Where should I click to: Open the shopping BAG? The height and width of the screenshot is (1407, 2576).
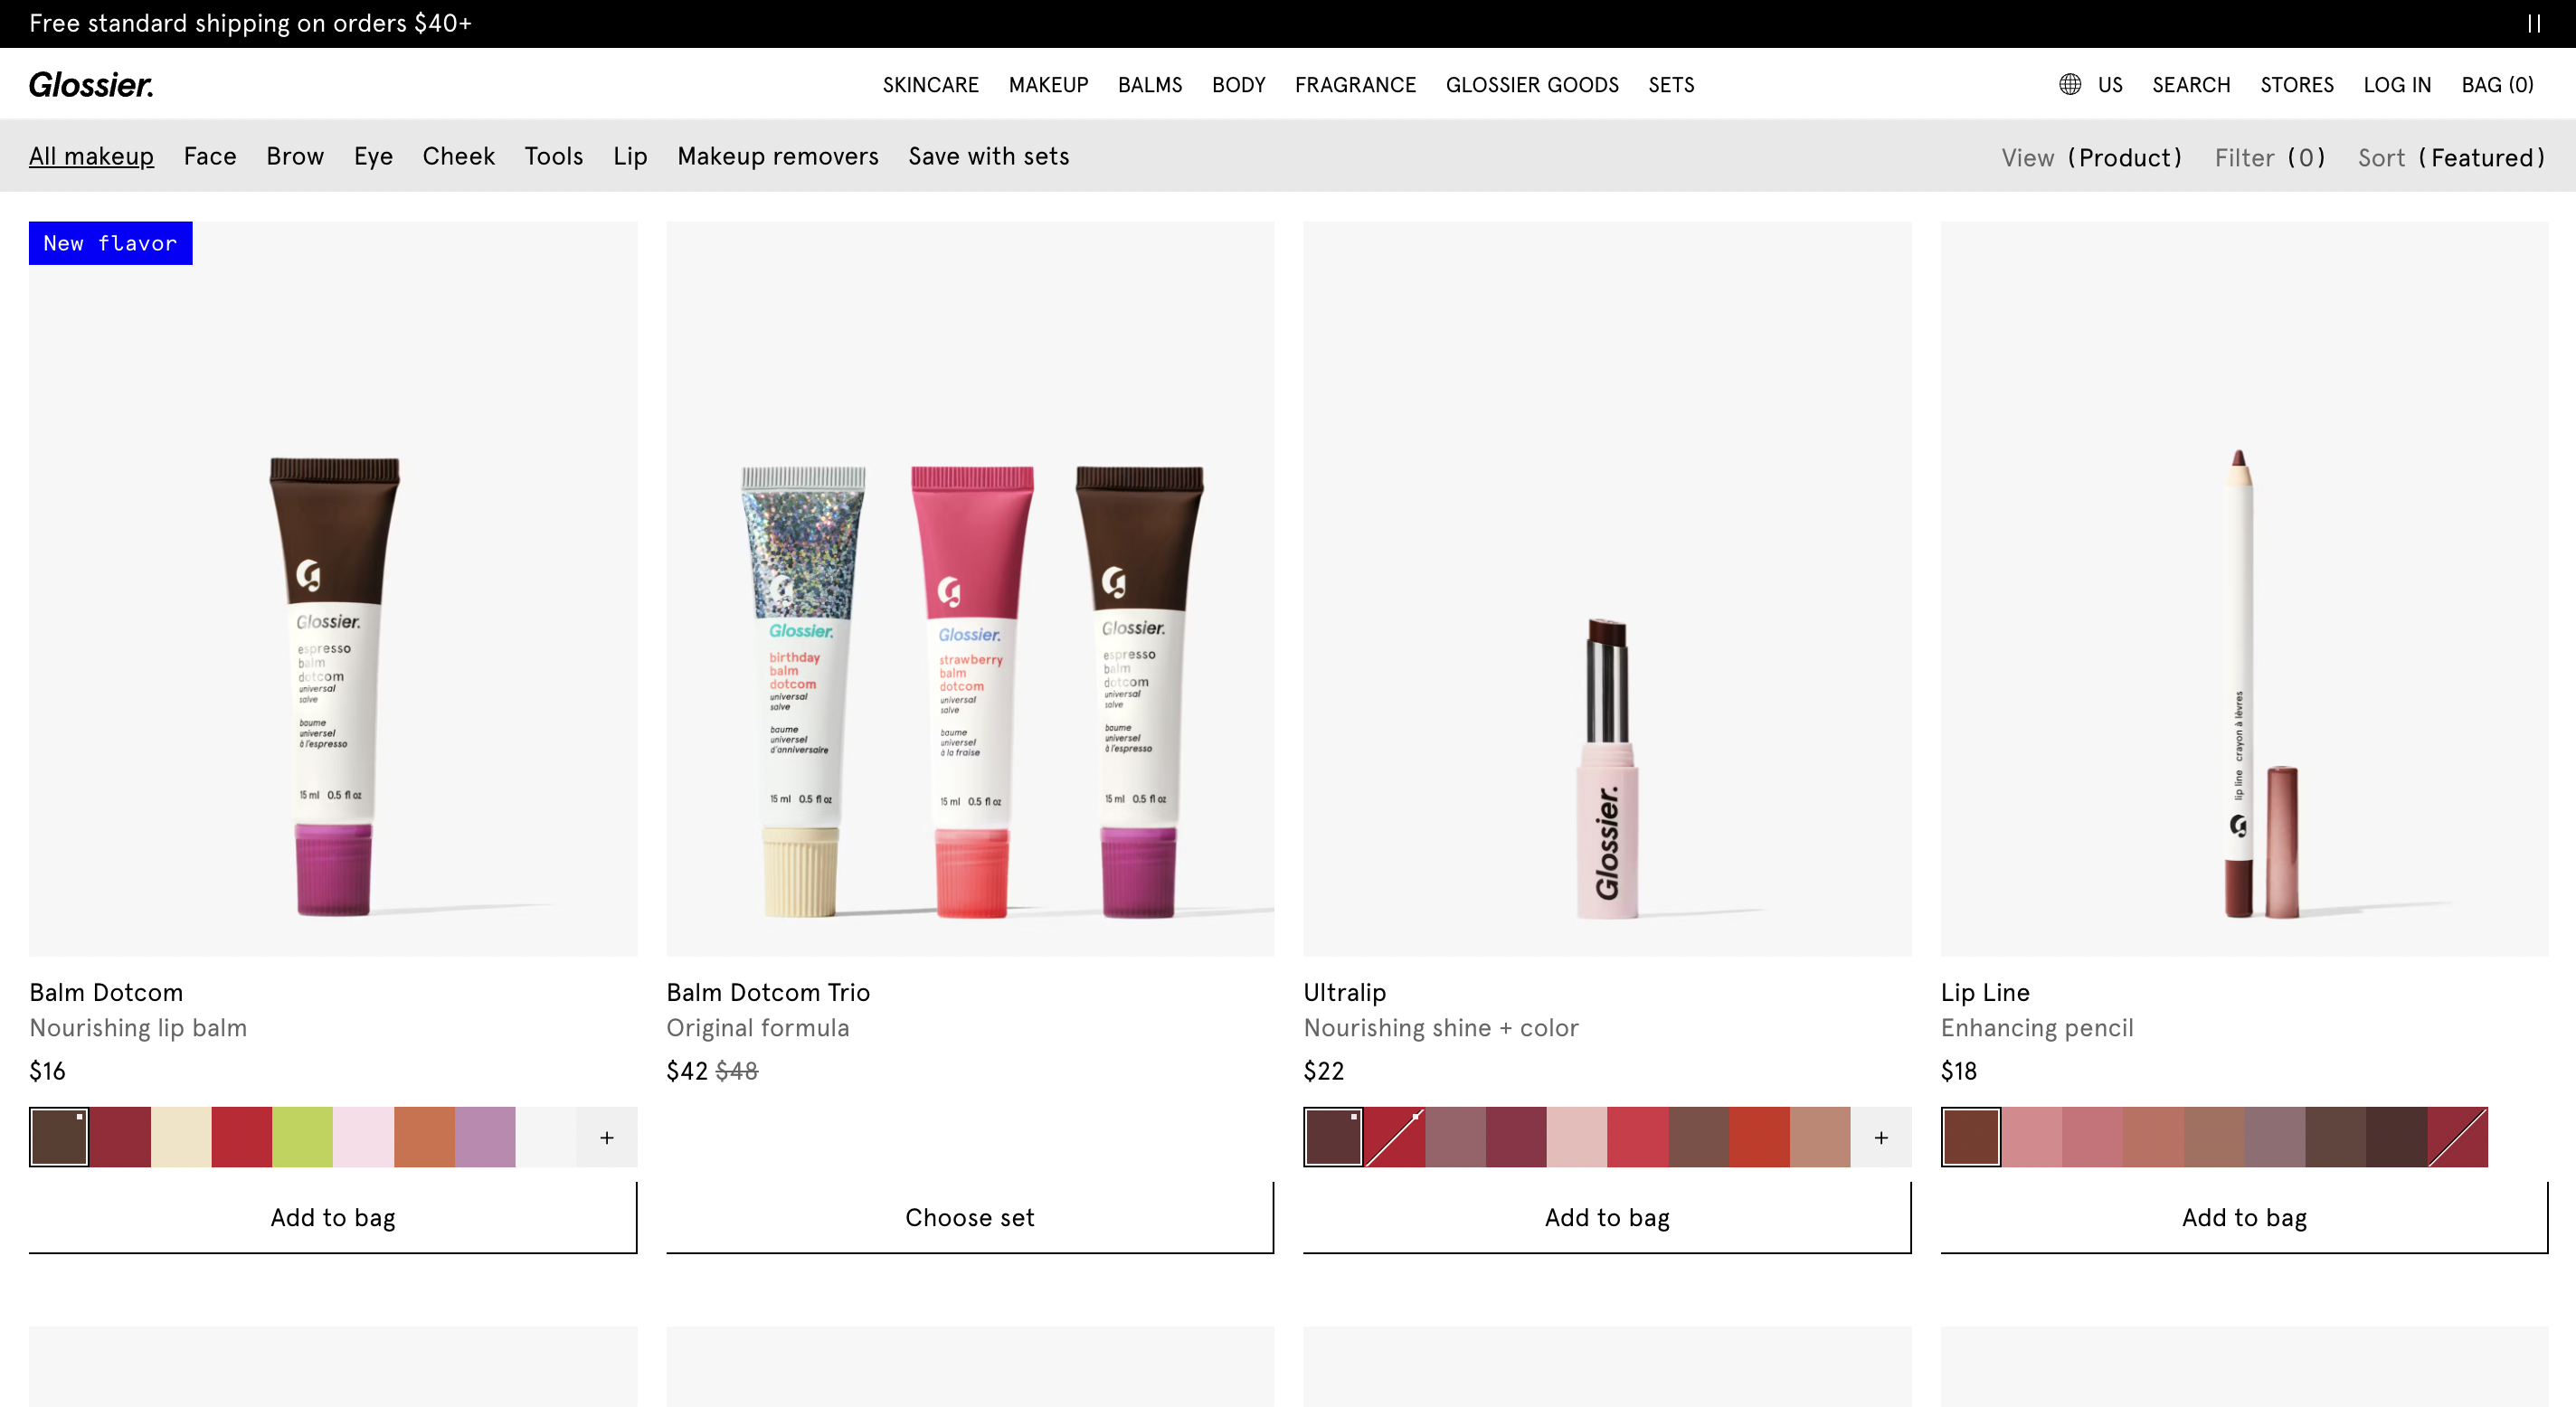pos(2496,85)
